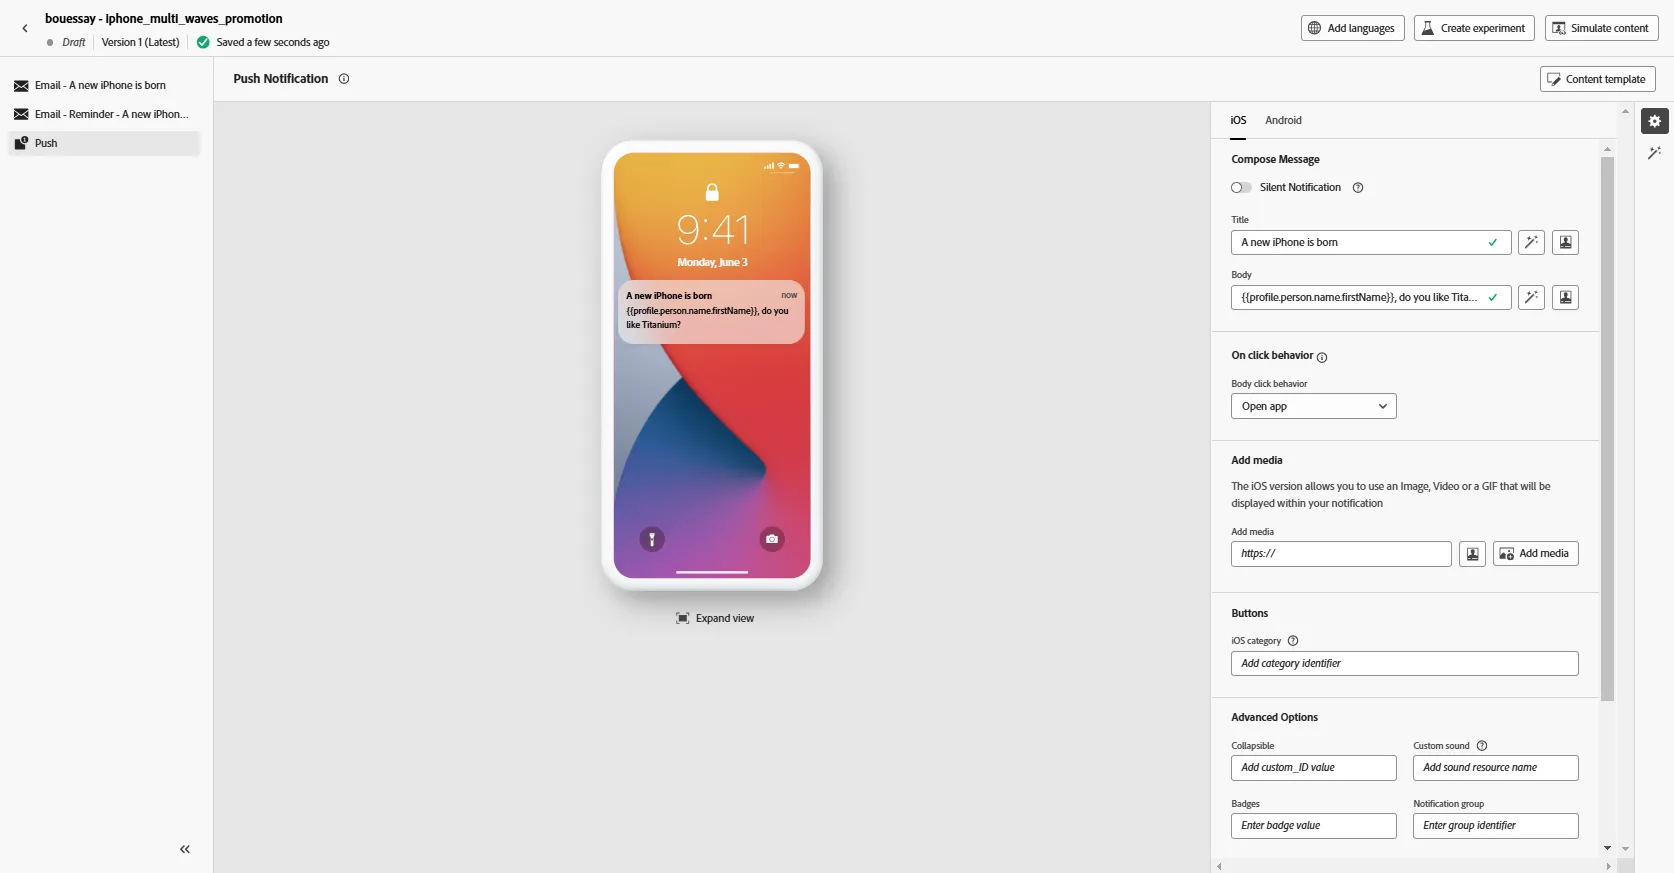Screen dimensions: 1674x873
Task: Open personalization wand for the Body field
Action: coord(1531,298)
